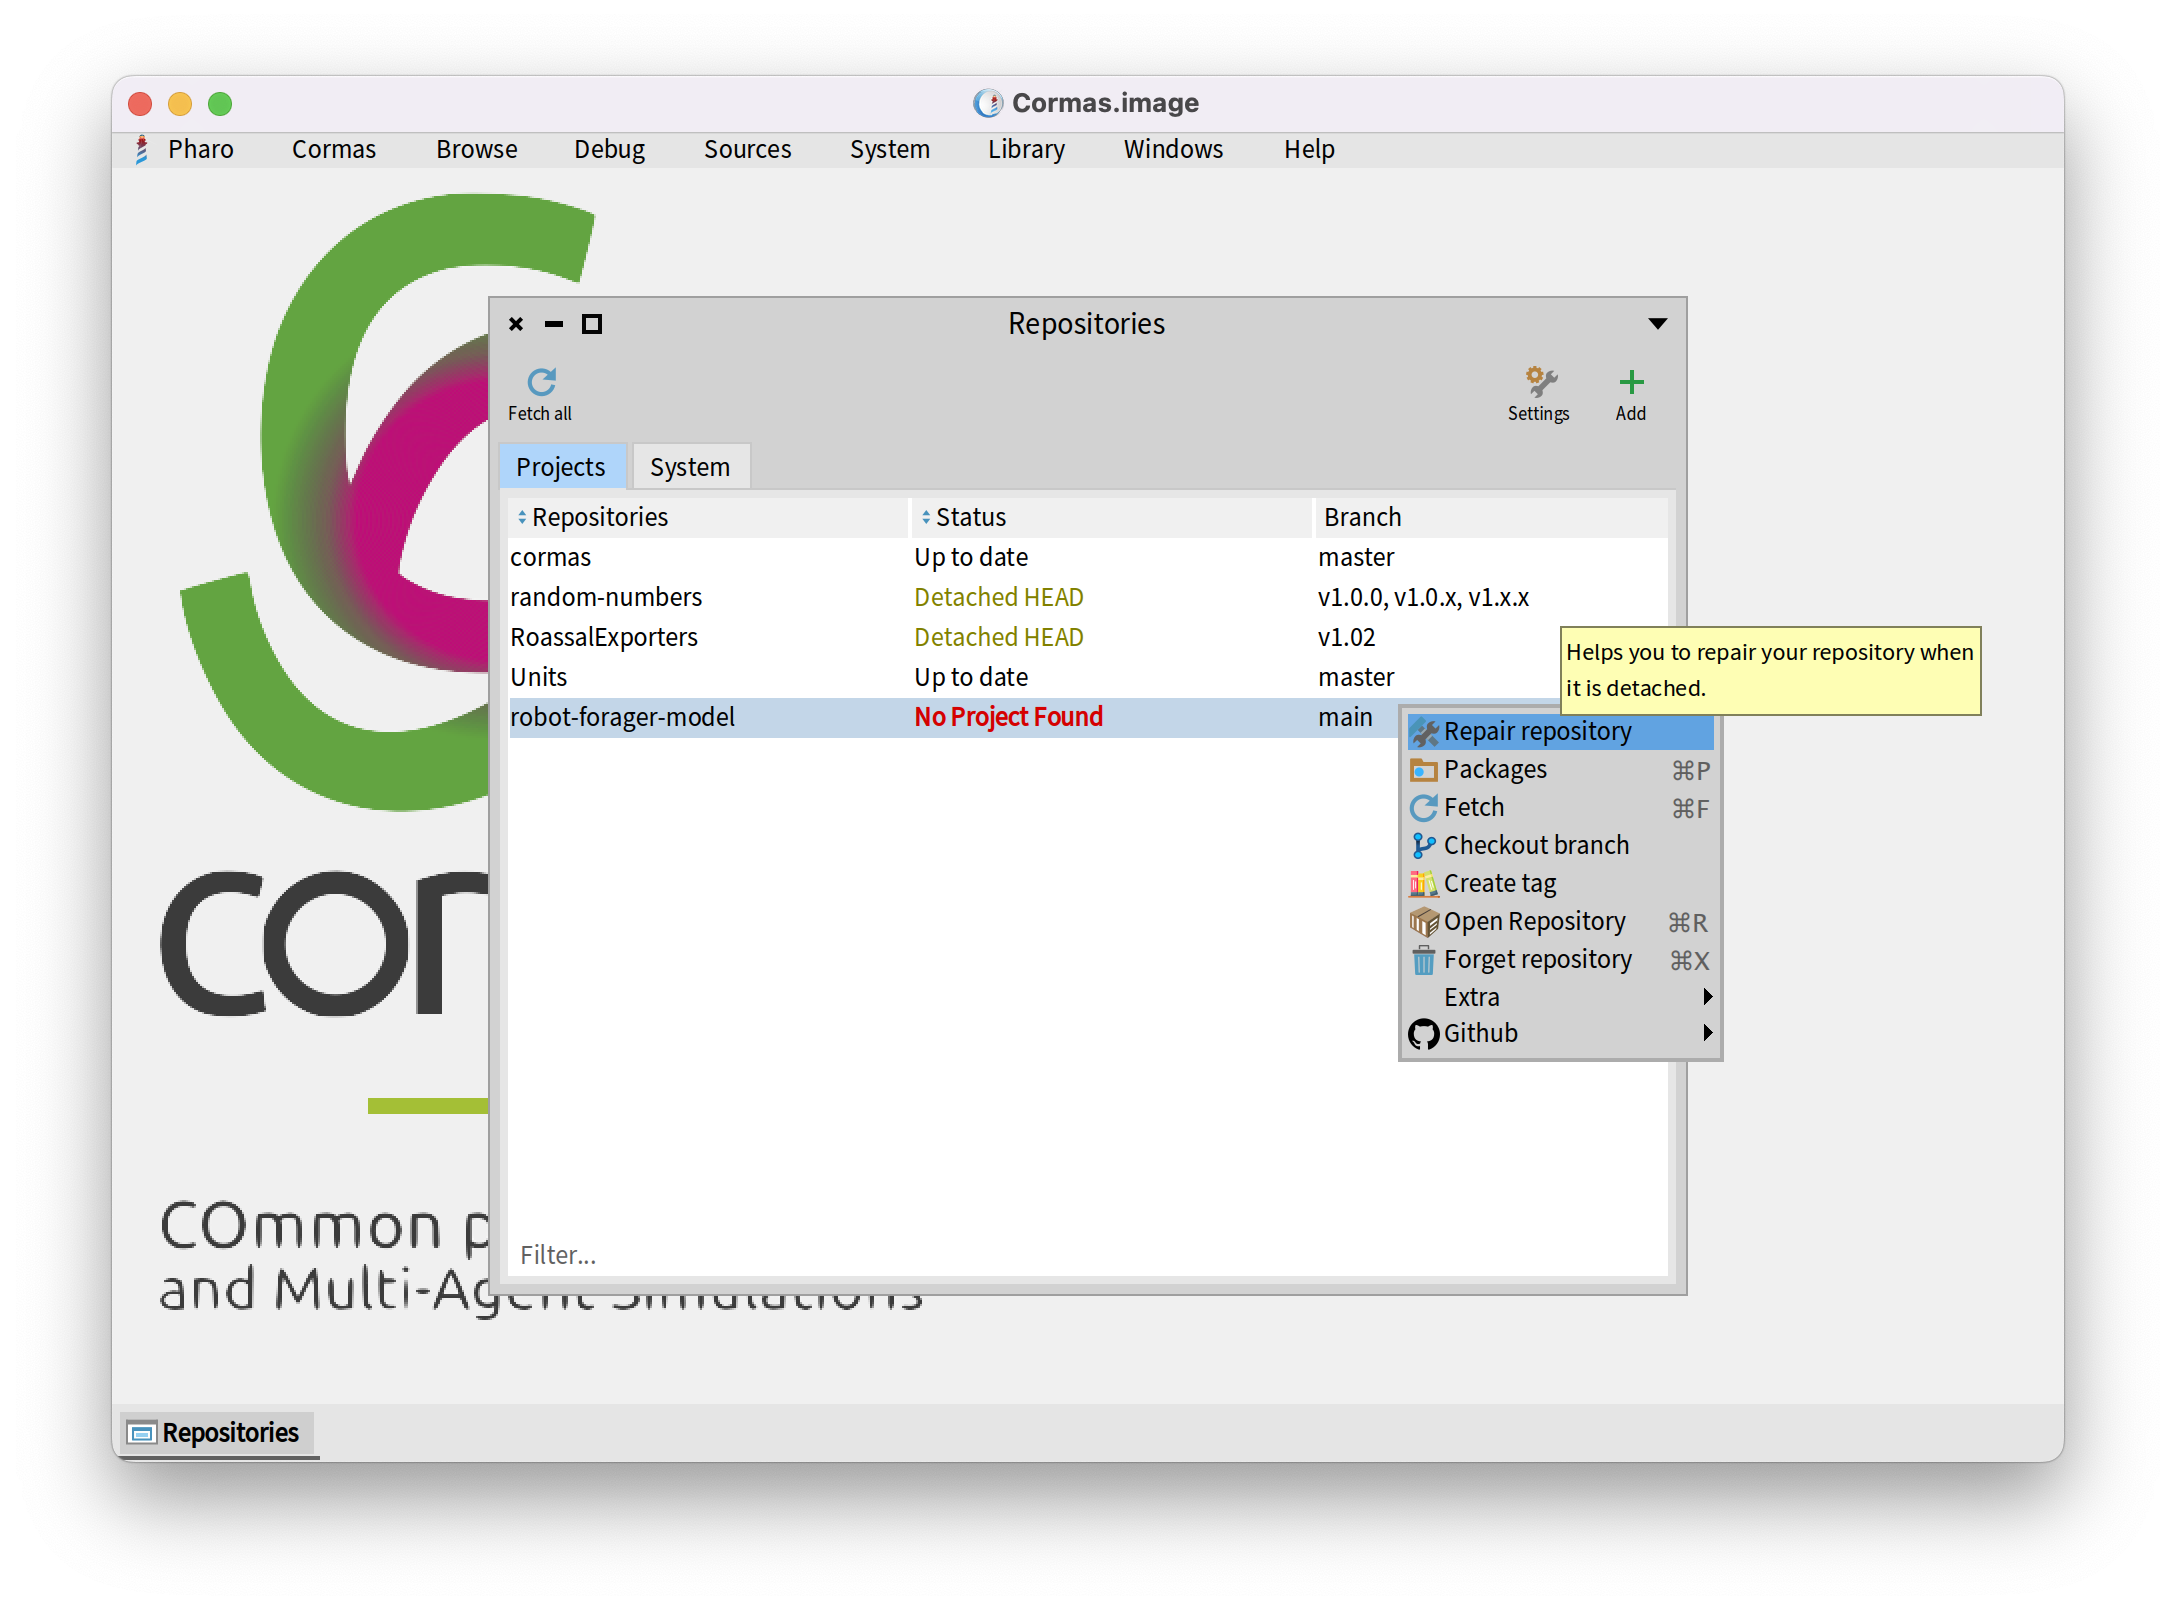Select Forget repository trash entry
This screenshot has height=1610, width=2176.
point(1537,960)
